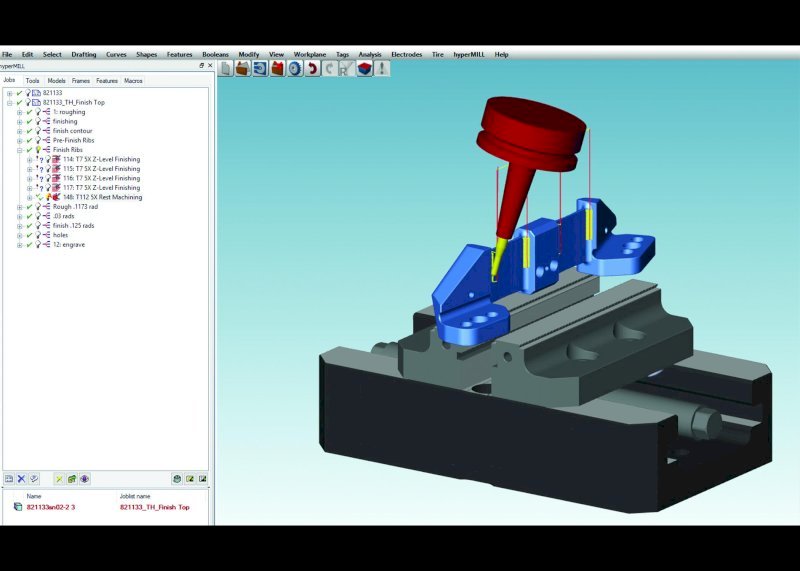Click the blue gear wheel toolbar icon
This screenshot has height=571, width=800.
coord(295,68)
